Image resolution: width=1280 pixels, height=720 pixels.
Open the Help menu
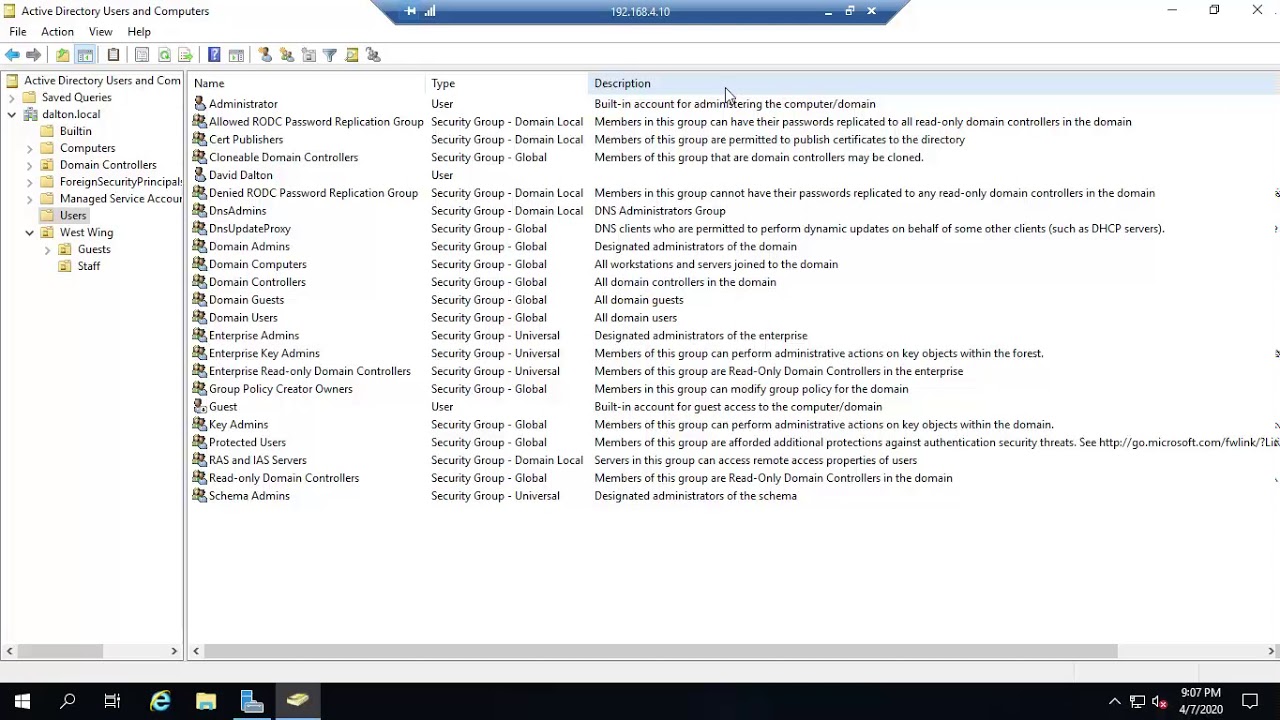point(139,32)
